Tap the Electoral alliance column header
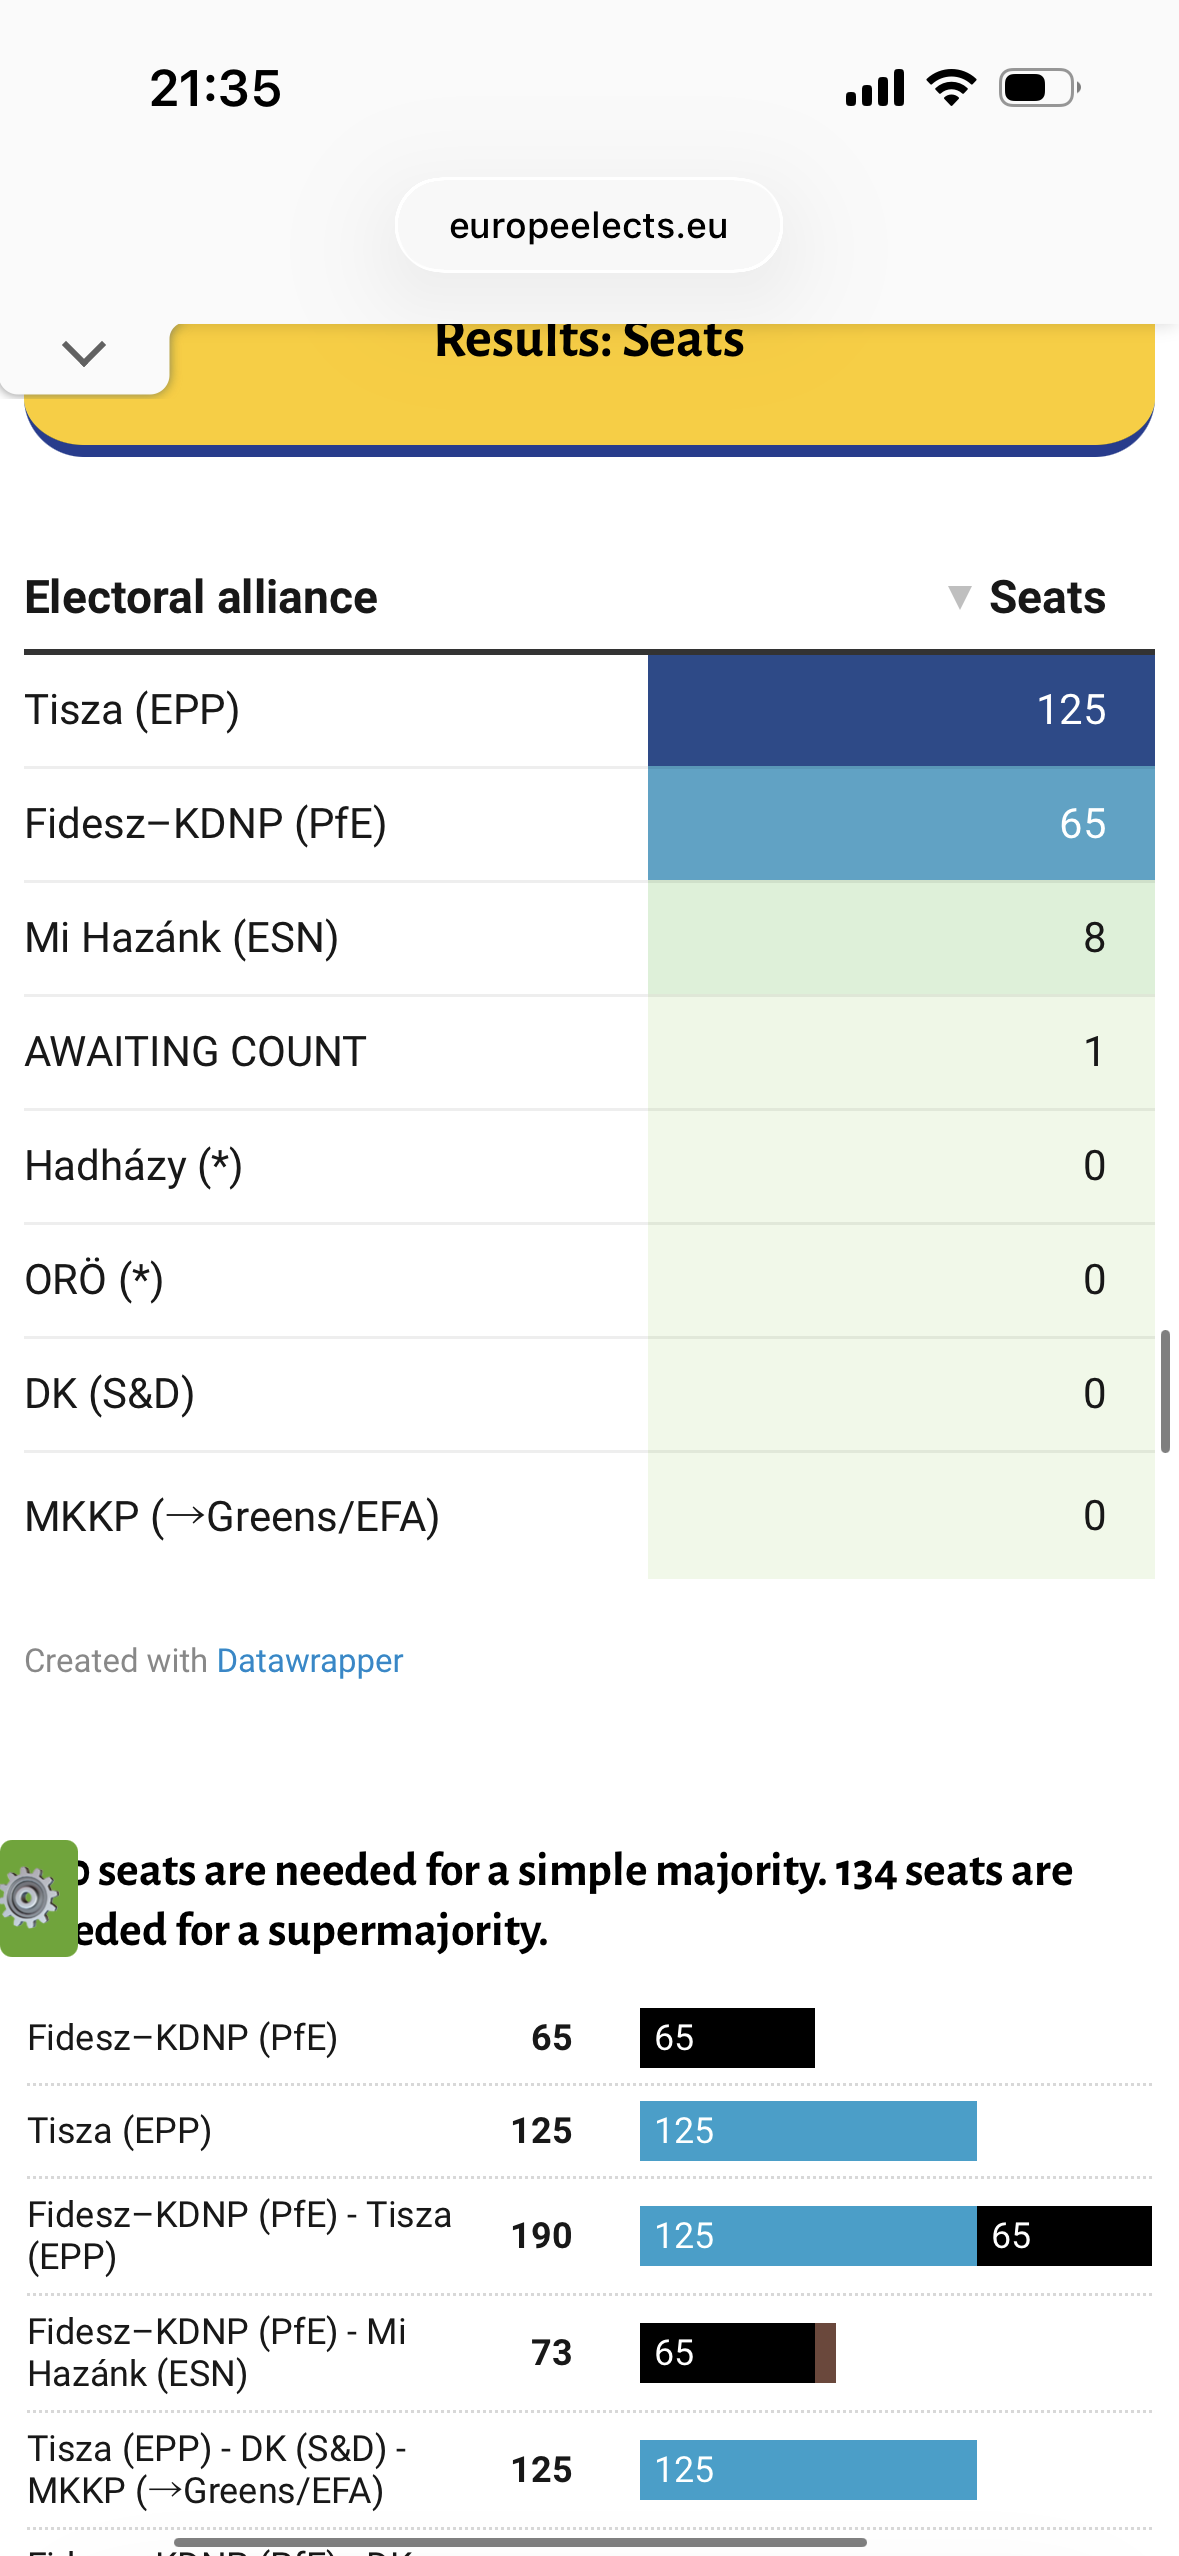The image size is (1179, 2556). click(201, 598)
